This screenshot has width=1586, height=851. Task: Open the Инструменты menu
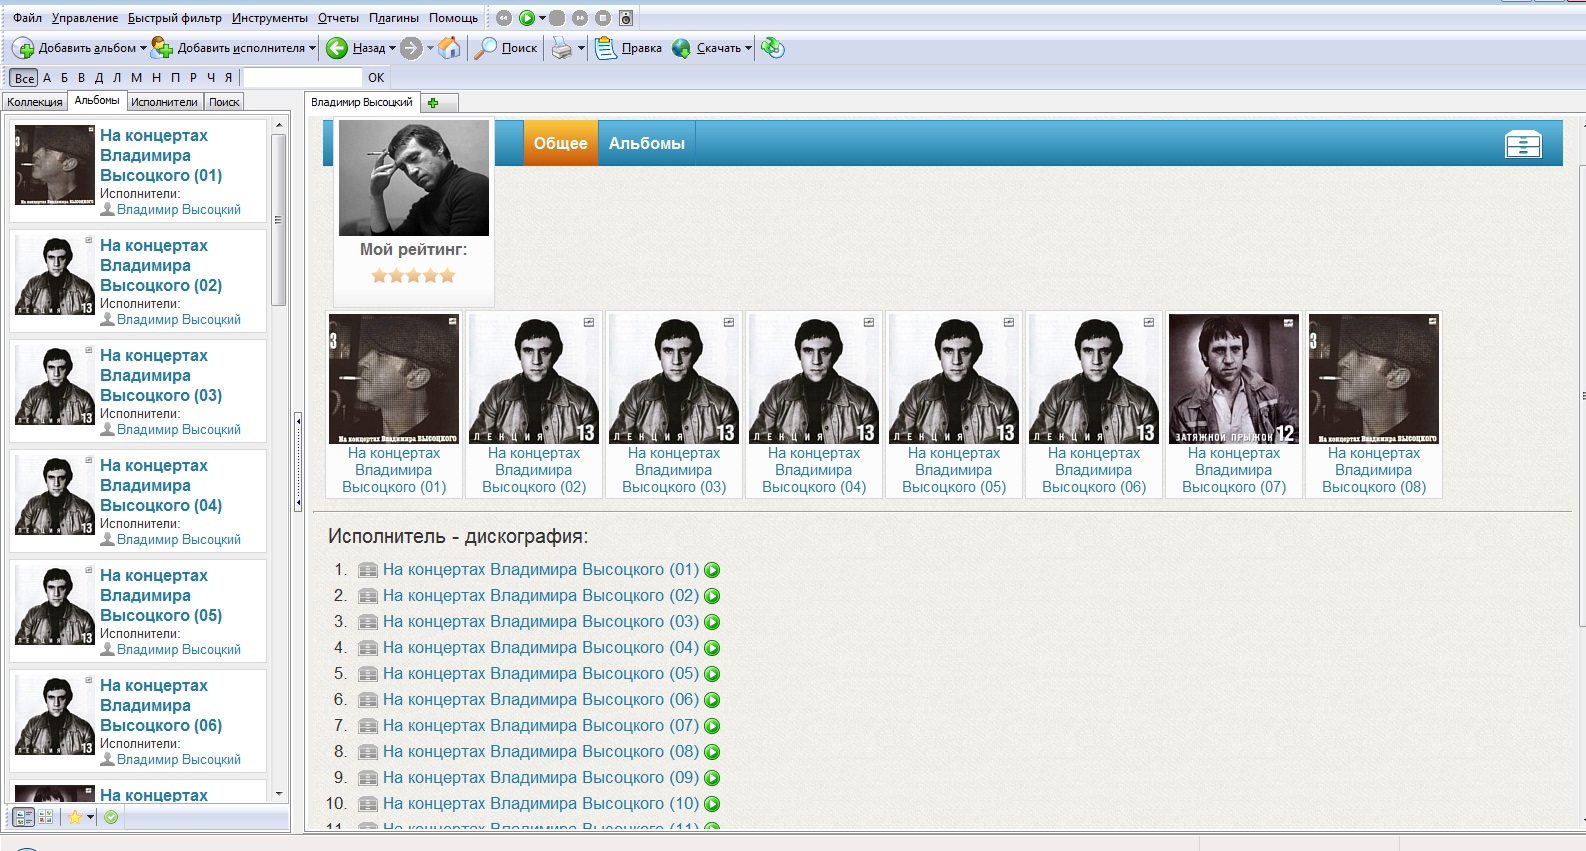(x=270, y=18)
